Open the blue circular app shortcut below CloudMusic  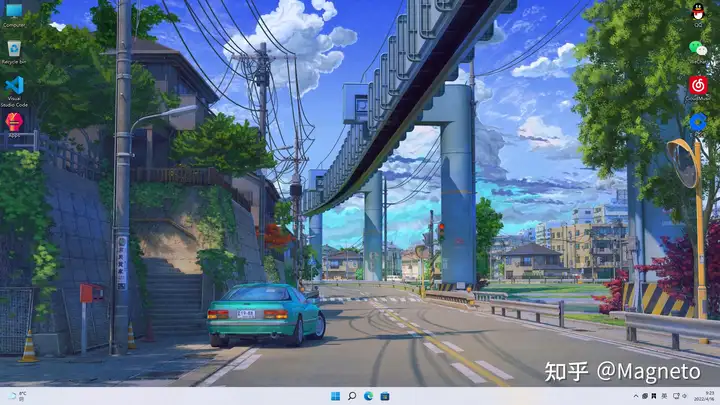coord(698,123)
